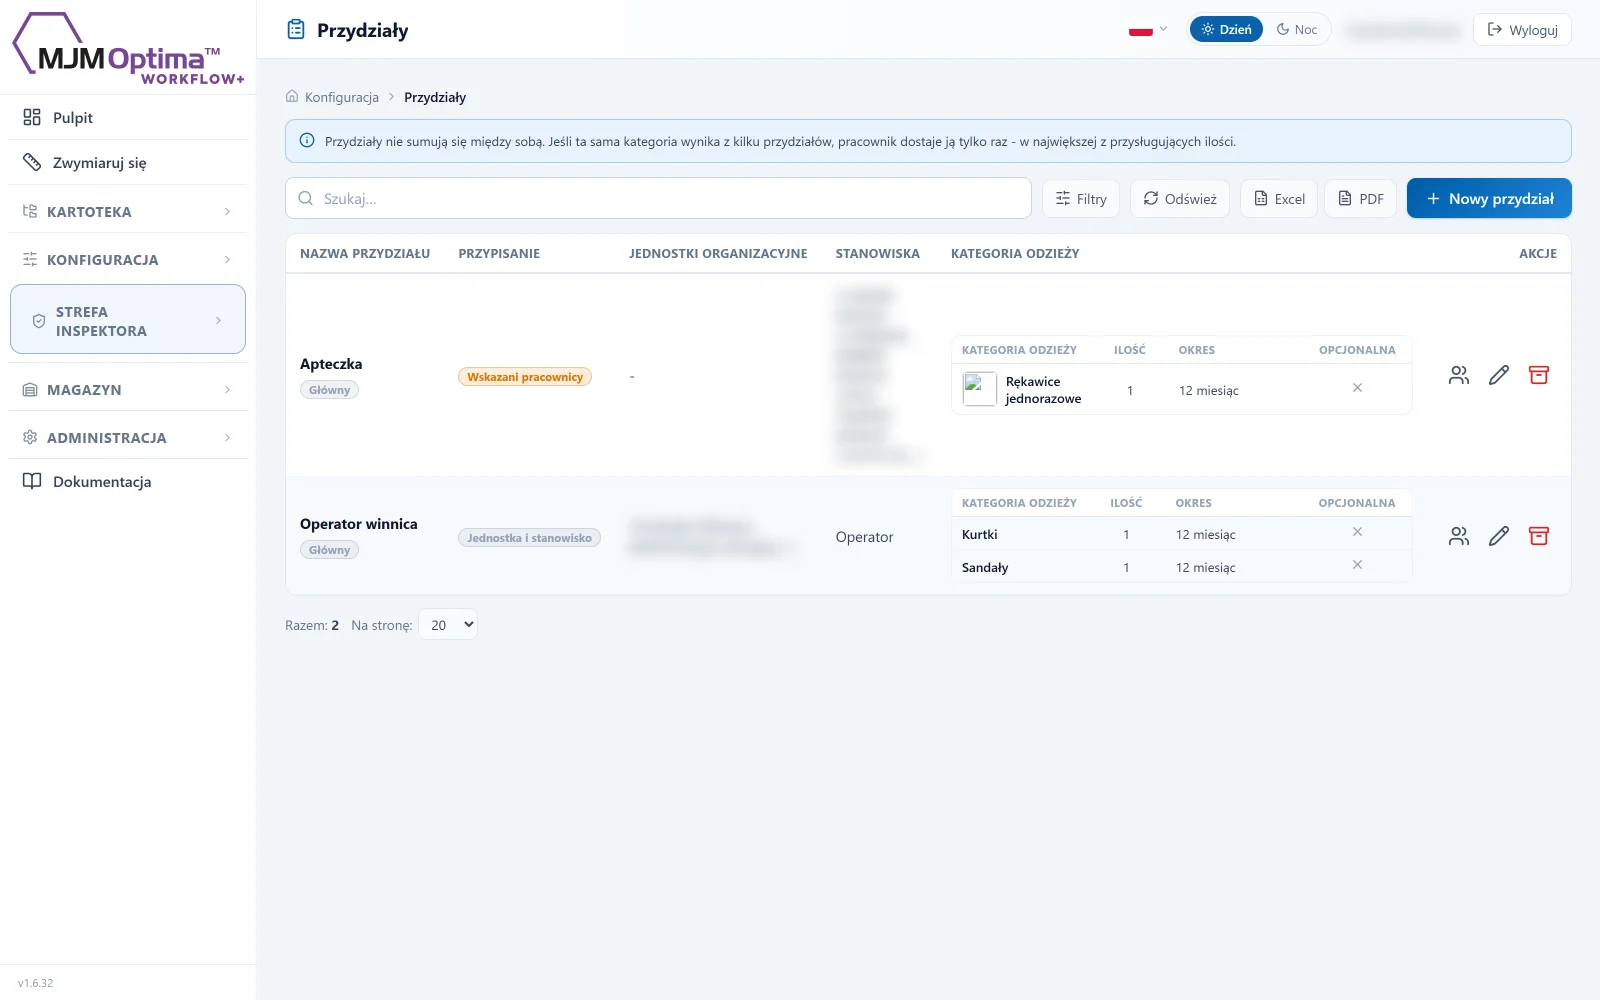
Task: Expand the ADMINISTRACJA sidebar section
Action: tap(128, 438)
